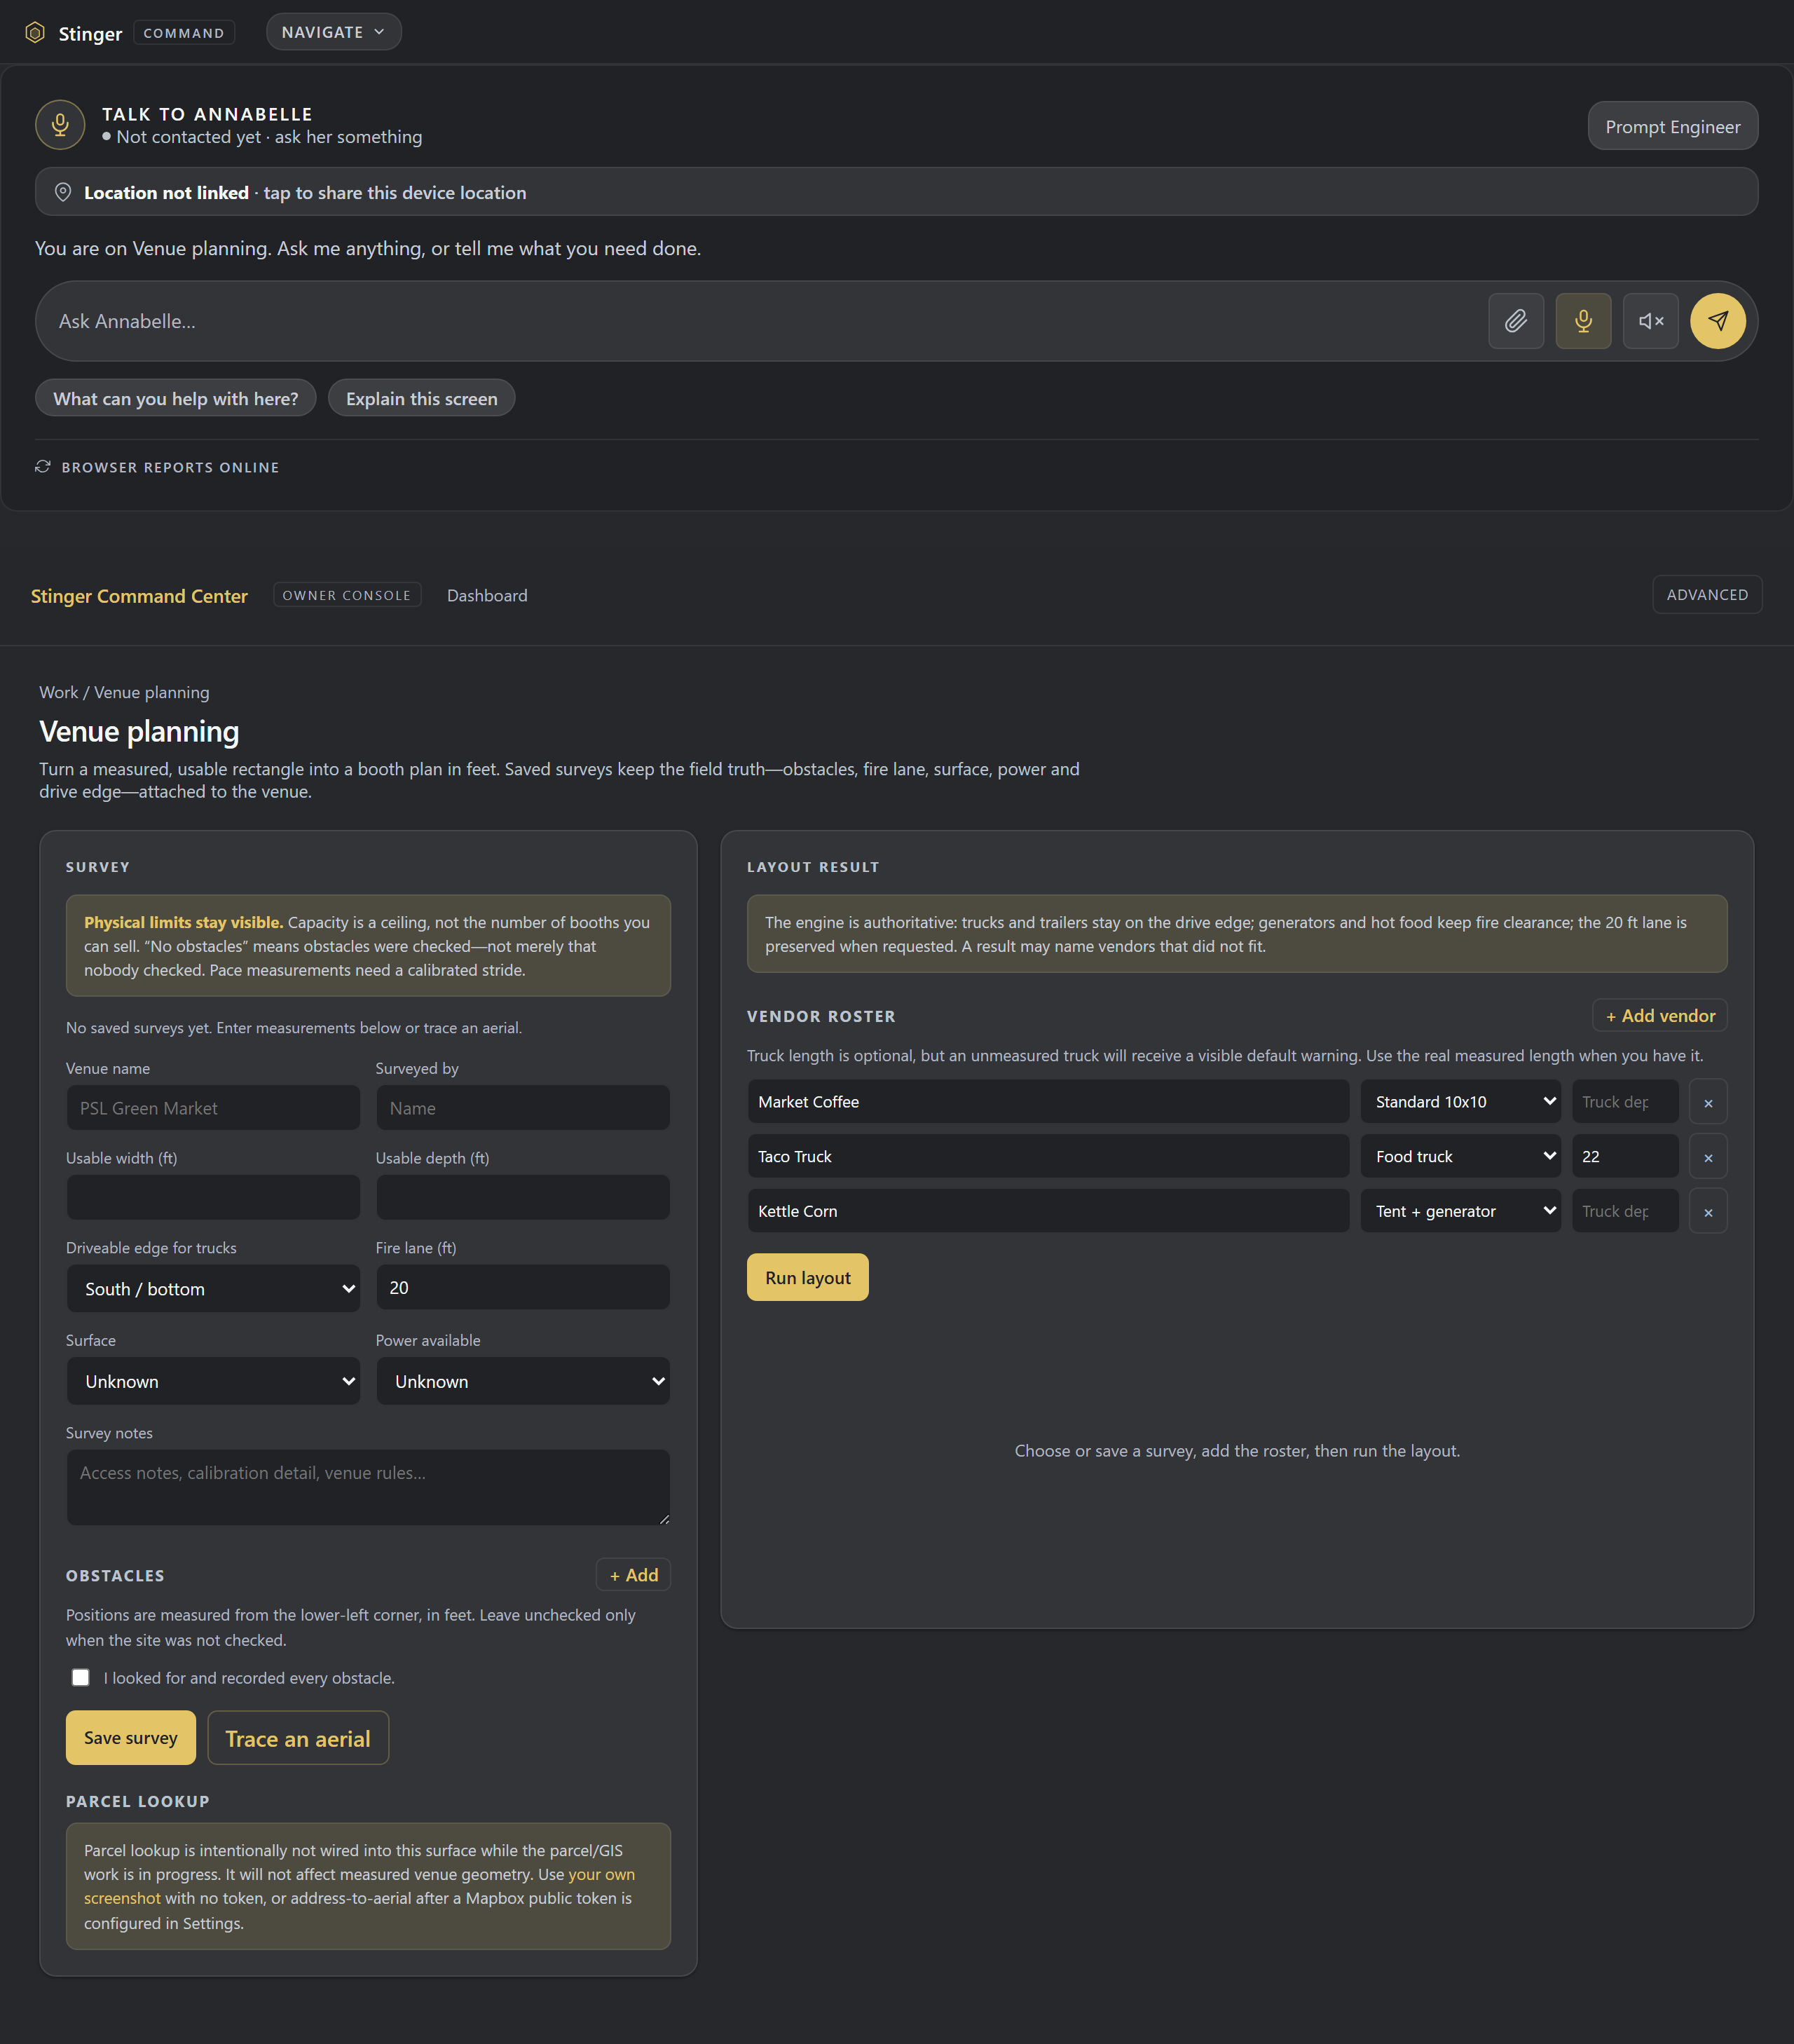Add a vendor to the roster
1794x2044 pixels.
tap(1659, 1016)
